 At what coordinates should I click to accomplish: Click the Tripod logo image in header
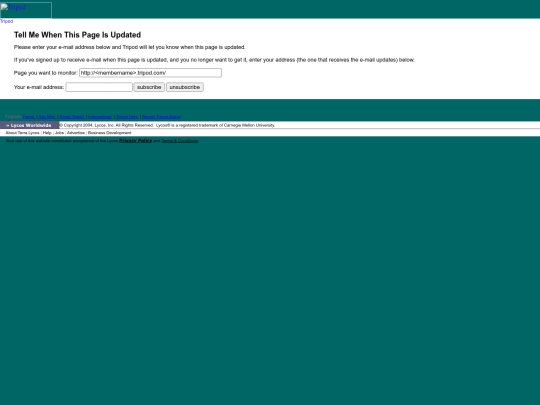26,10
